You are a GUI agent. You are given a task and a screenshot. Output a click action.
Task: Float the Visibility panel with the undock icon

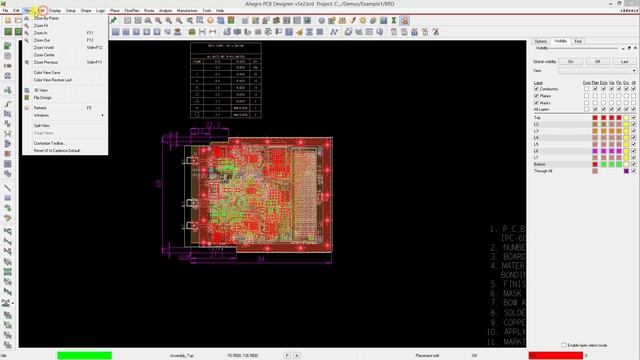click(629, 48)
